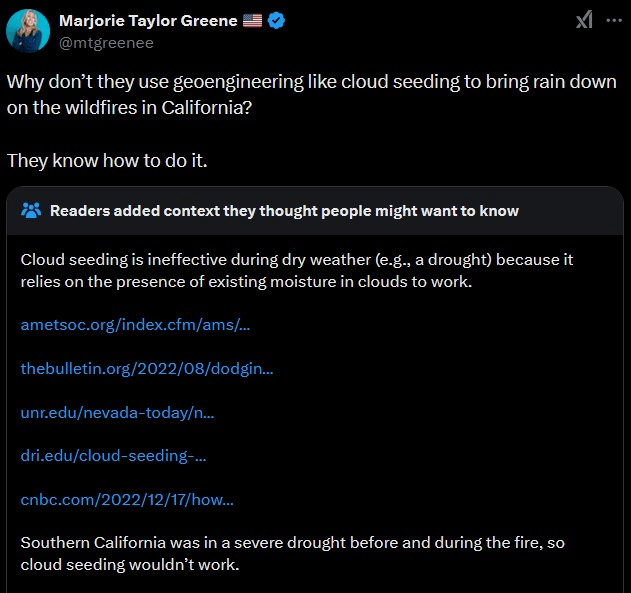Click the Community Notes people icon
The image size is (631, 593).
[31, 210]
